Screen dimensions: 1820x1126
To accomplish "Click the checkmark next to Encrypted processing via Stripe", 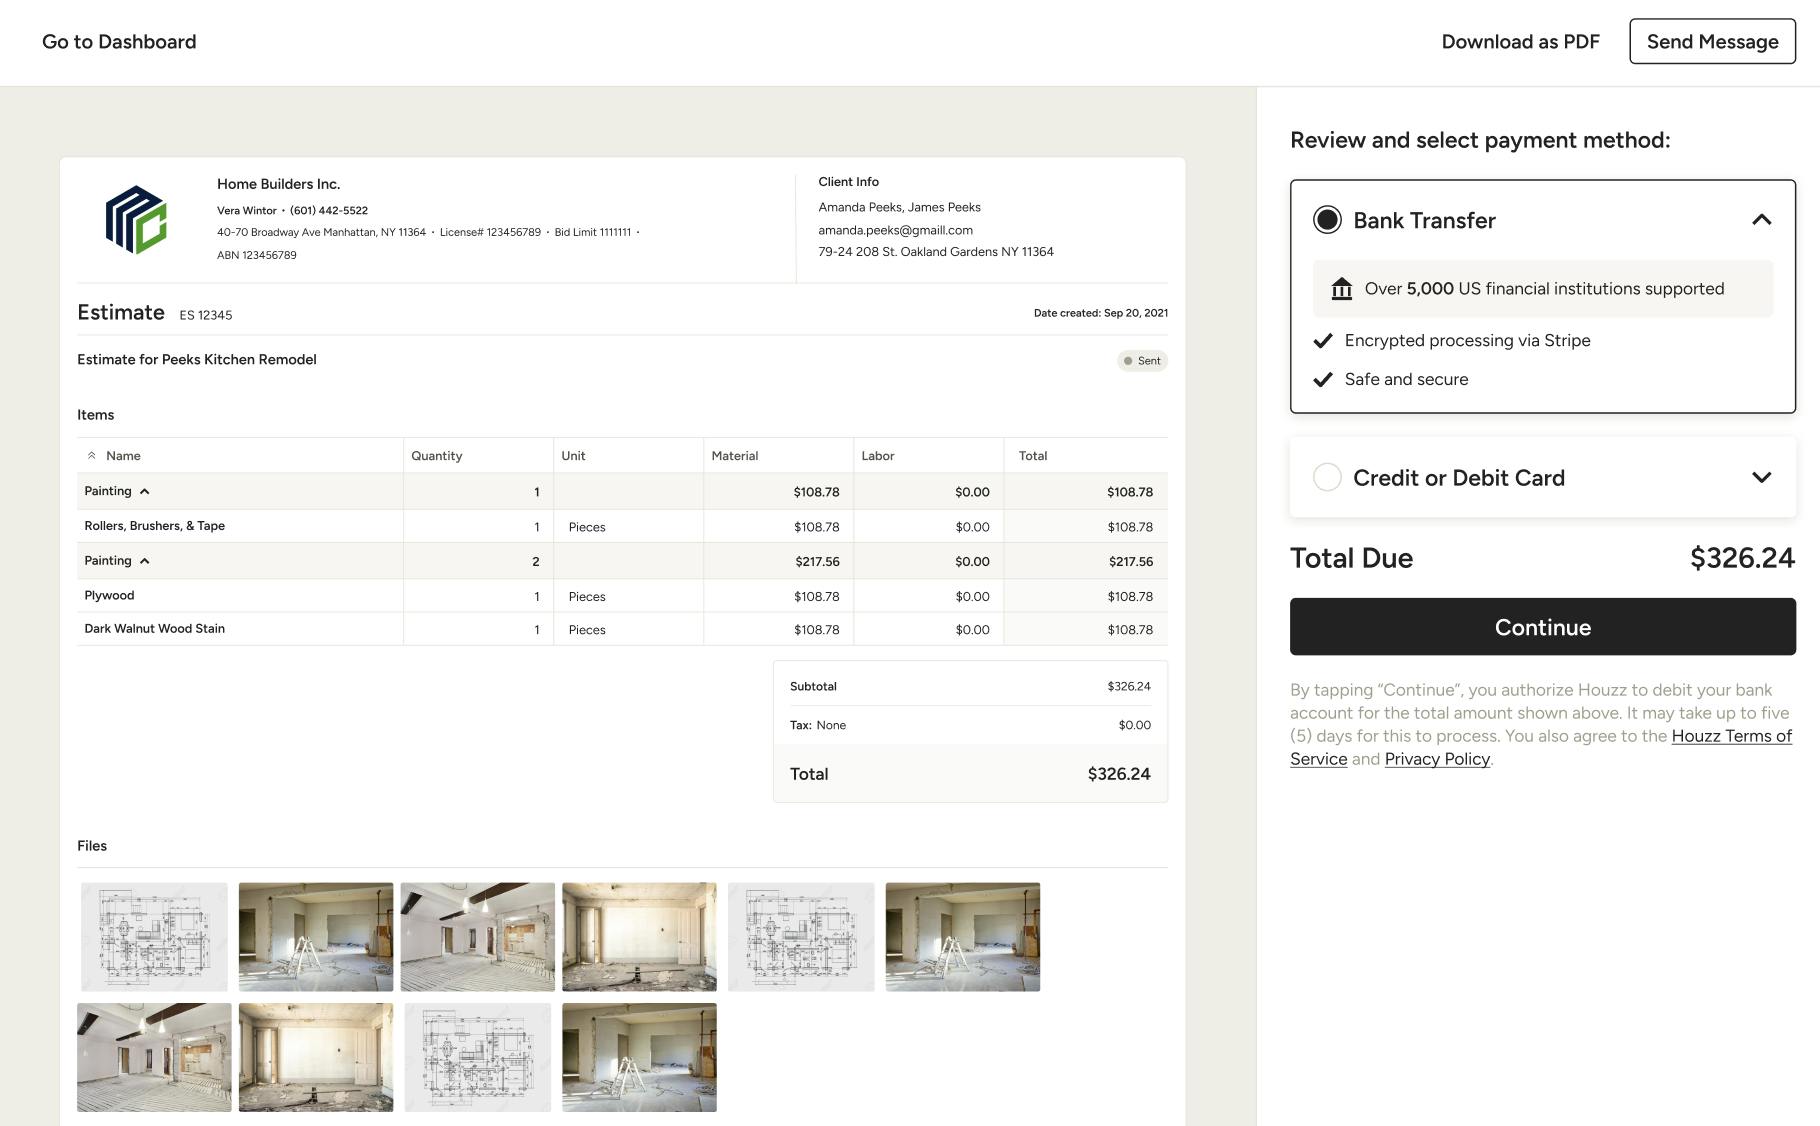I will point(1322,340).
